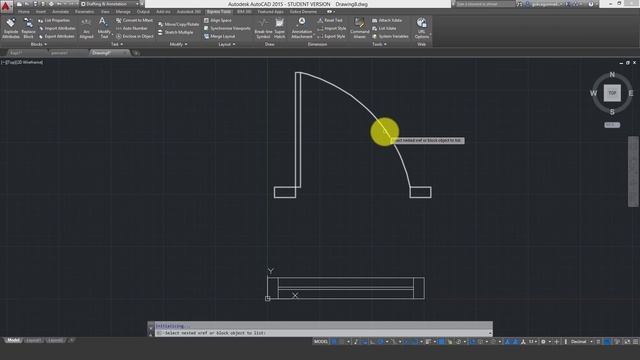
Task: Open the Home ribbon tab
Action: click(x=24, y=12)
